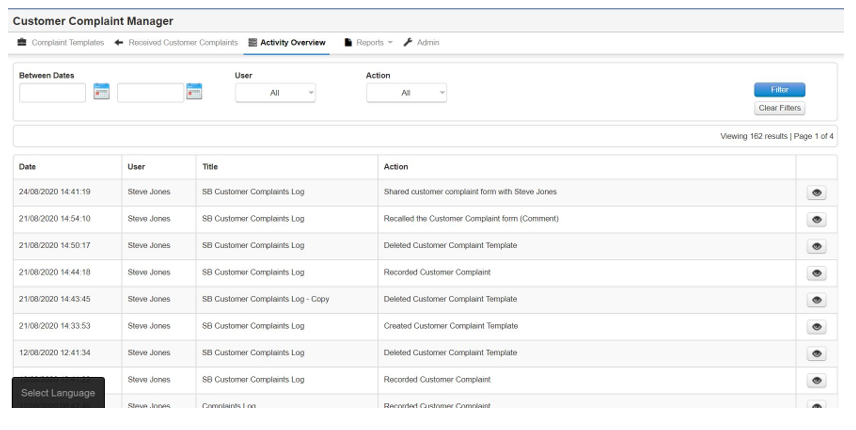Click the User column header
Screen dimensions: 856x430
click(x=136, y=166)
